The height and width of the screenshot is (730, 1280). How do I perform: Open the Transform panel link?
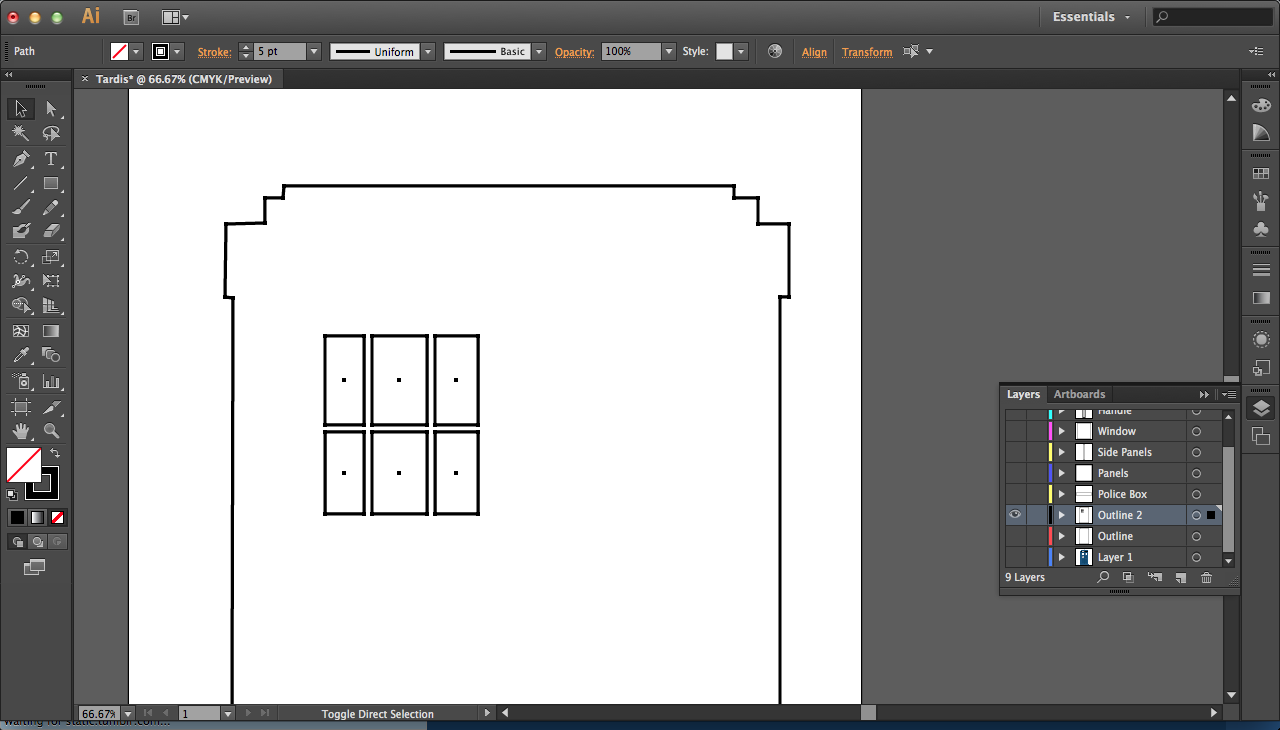tap(867, 52)
